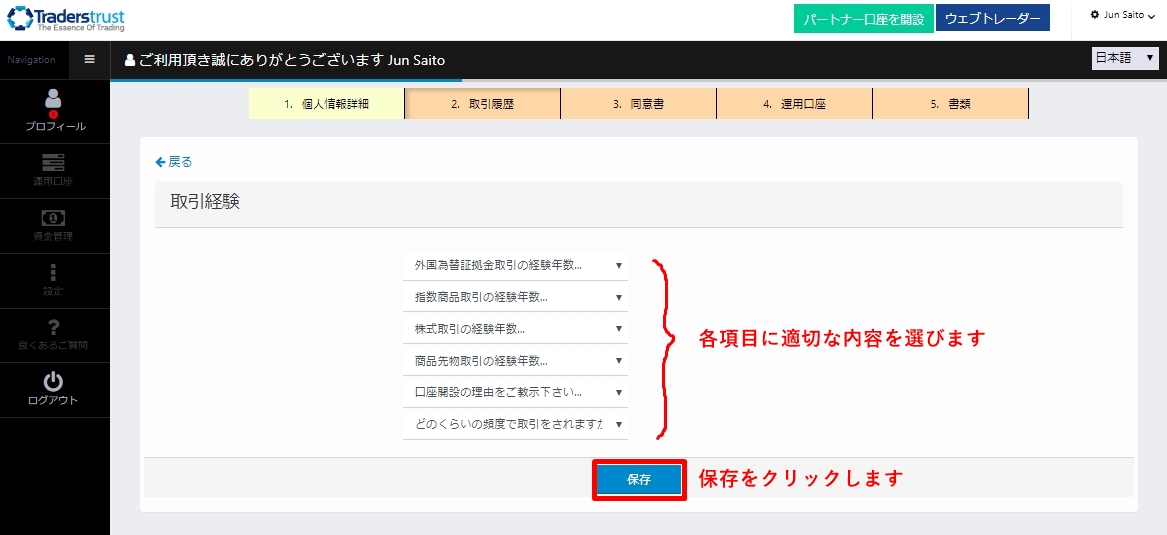
Task: Click the 保存 save button
Action: click(x=639, y=480)
